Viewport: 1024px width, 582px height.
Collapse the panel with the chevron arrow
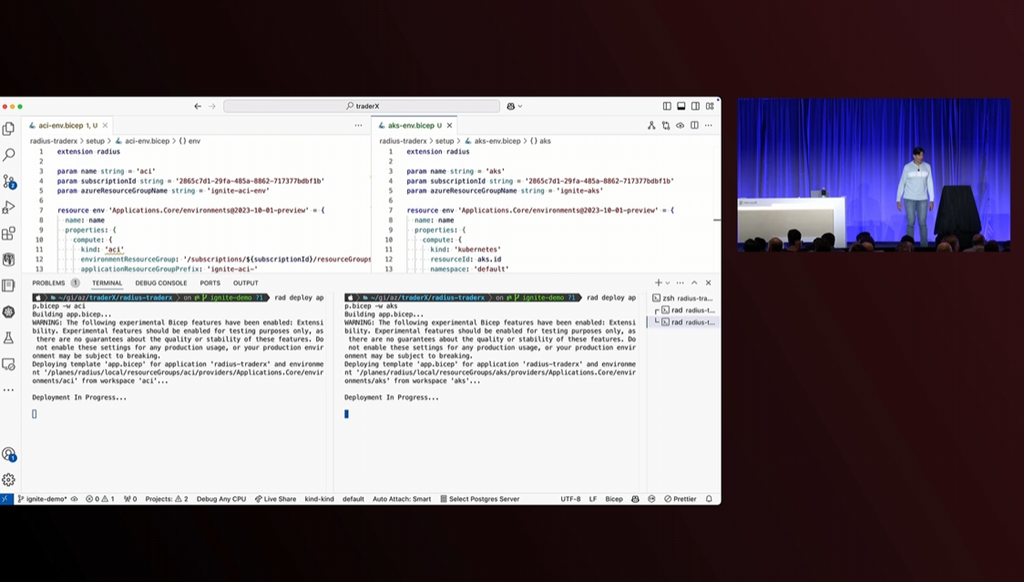coord(694,283)
